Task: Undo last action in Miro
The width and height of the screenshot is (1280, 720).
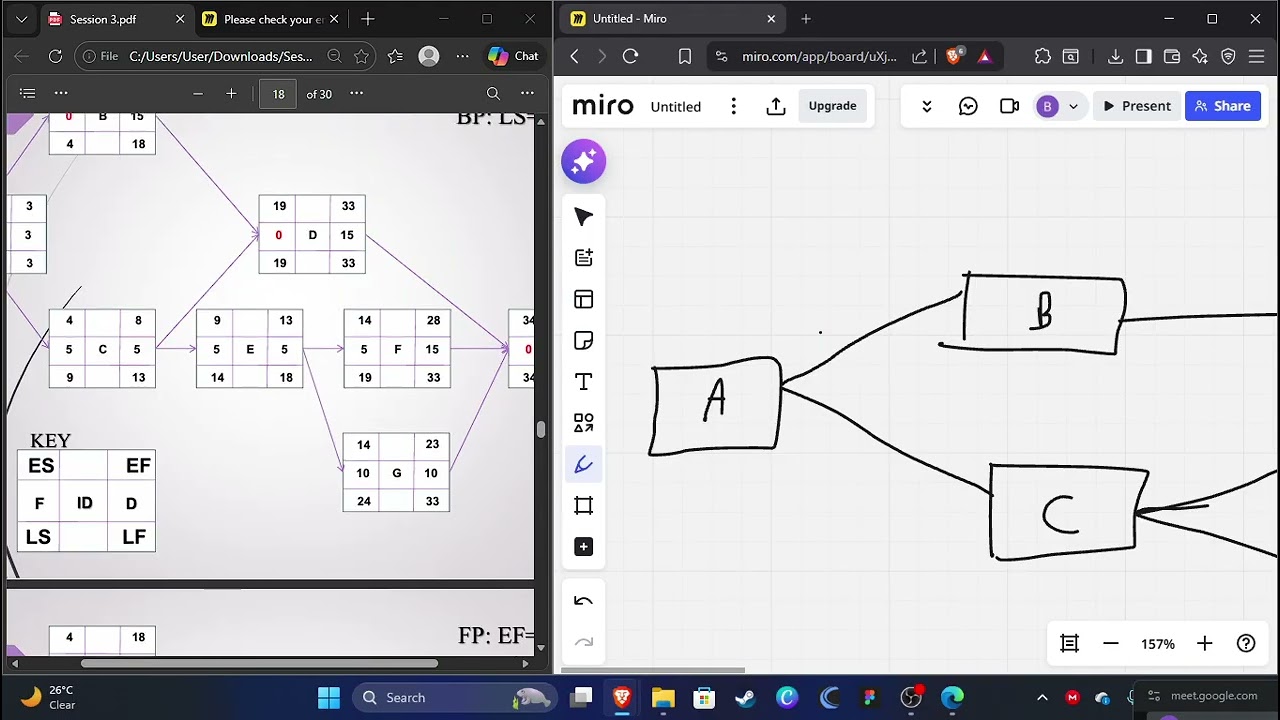Action: click(584, 601)
